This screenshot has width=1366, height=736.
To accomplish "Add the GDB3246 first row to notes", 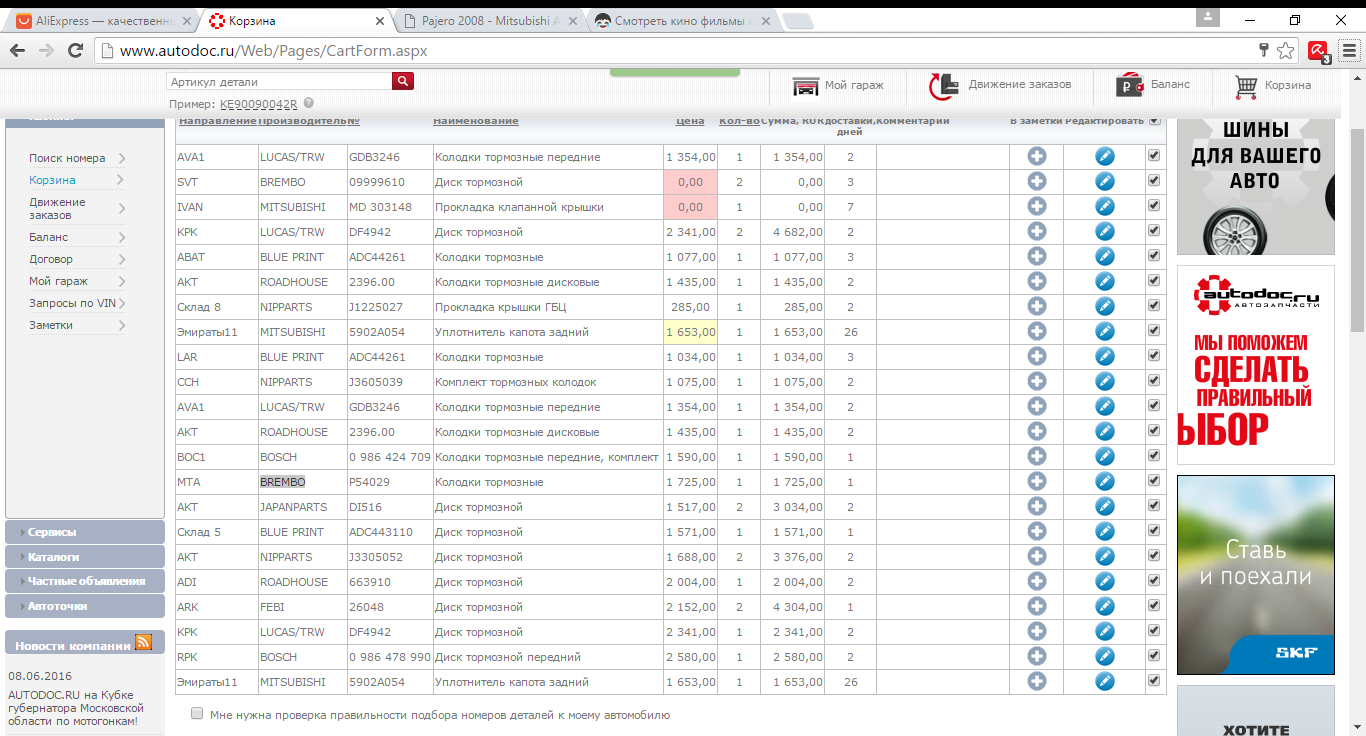I will (x=1036, y=157).
